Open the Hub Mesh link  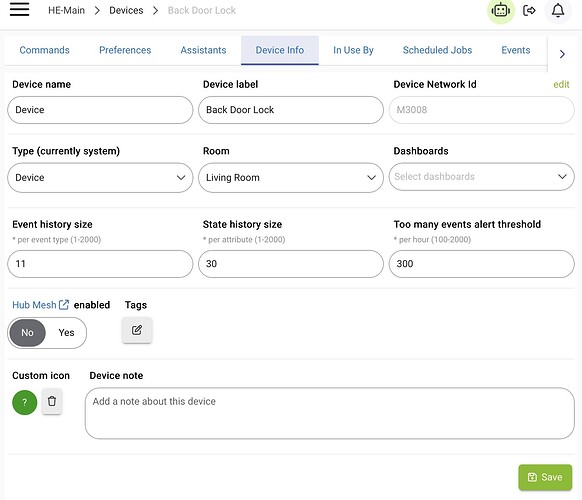pyautogui.click(x=34, y=305)
